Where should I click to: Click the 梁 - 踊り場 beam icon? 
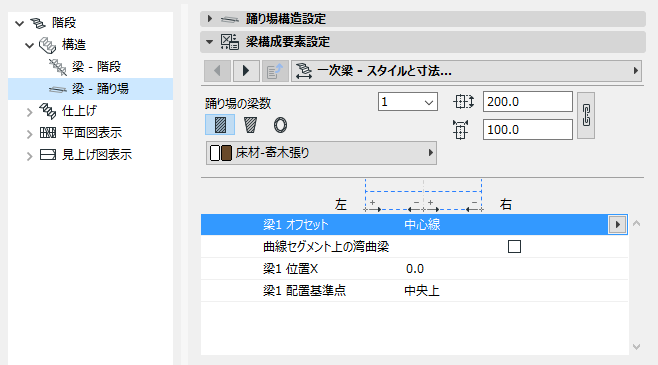click(58, 89)
